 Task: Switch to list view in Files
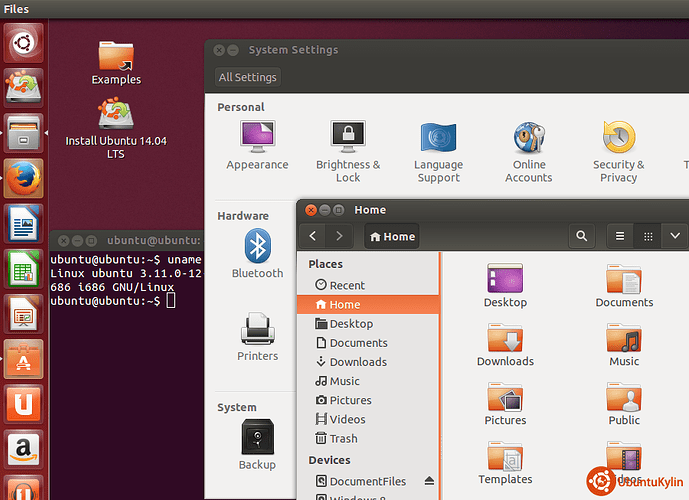click(620, 236)
